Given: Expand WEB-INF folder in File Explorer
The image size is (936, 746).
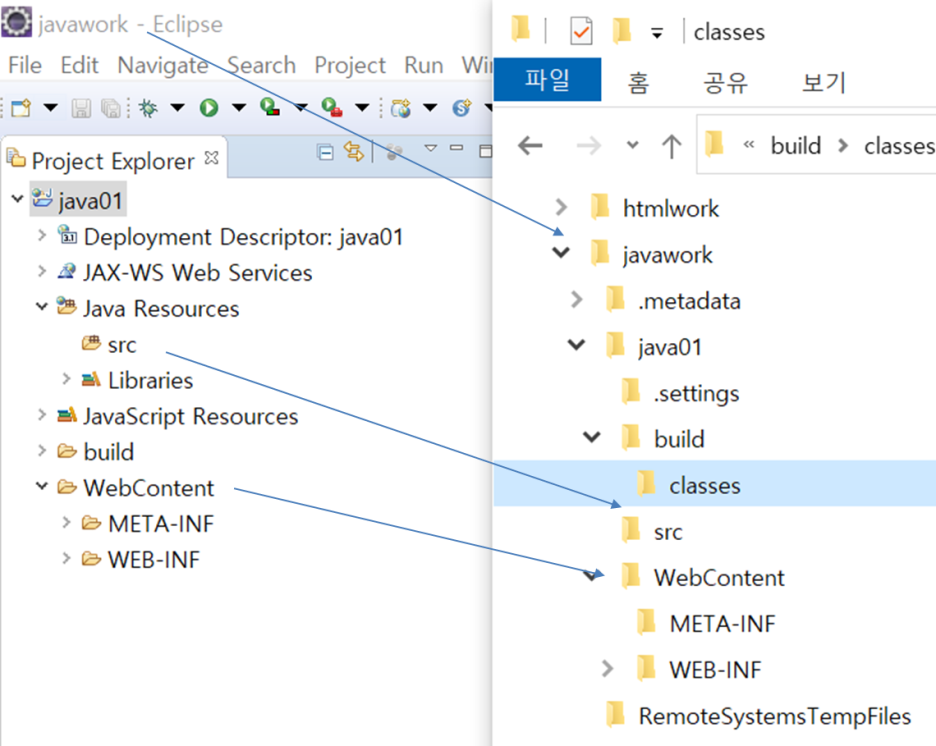Looking at the screenshot, I should pyautogui.click(x=607, y=668).
